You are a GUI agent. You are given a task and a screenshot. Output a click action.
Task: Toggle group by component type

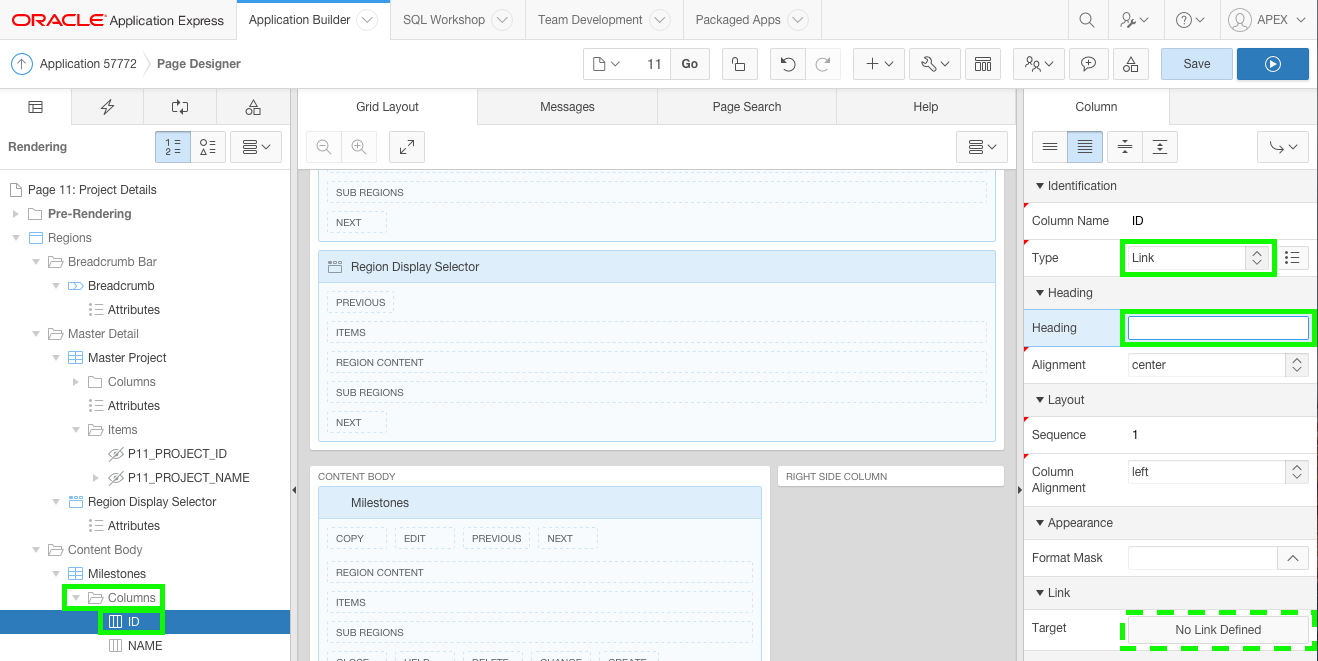208,147
